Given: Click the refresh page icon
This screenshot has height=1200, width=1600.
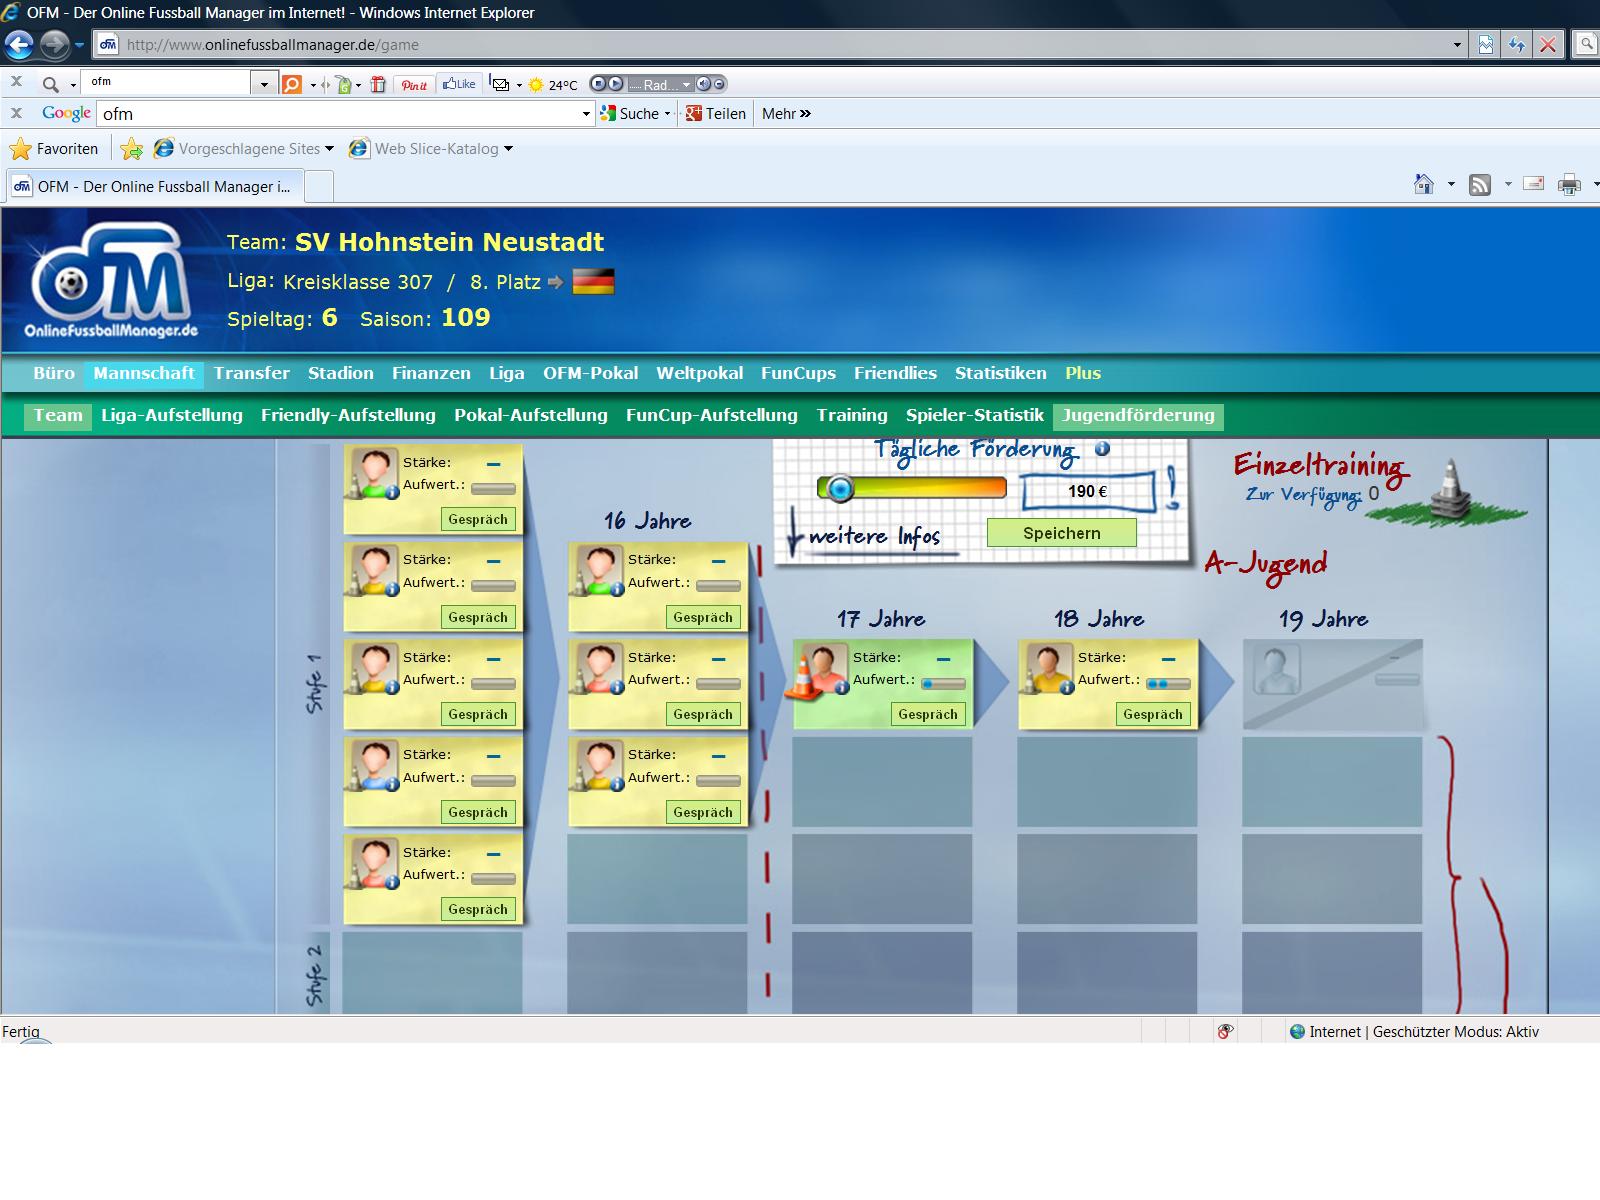Looking at the screenshot, I should click(1517, 44).
